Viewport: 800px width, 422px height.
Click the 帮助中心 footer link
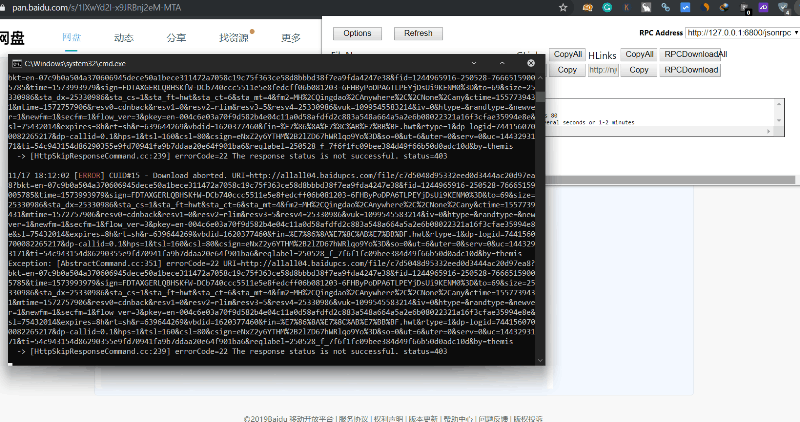coord(458,418)
